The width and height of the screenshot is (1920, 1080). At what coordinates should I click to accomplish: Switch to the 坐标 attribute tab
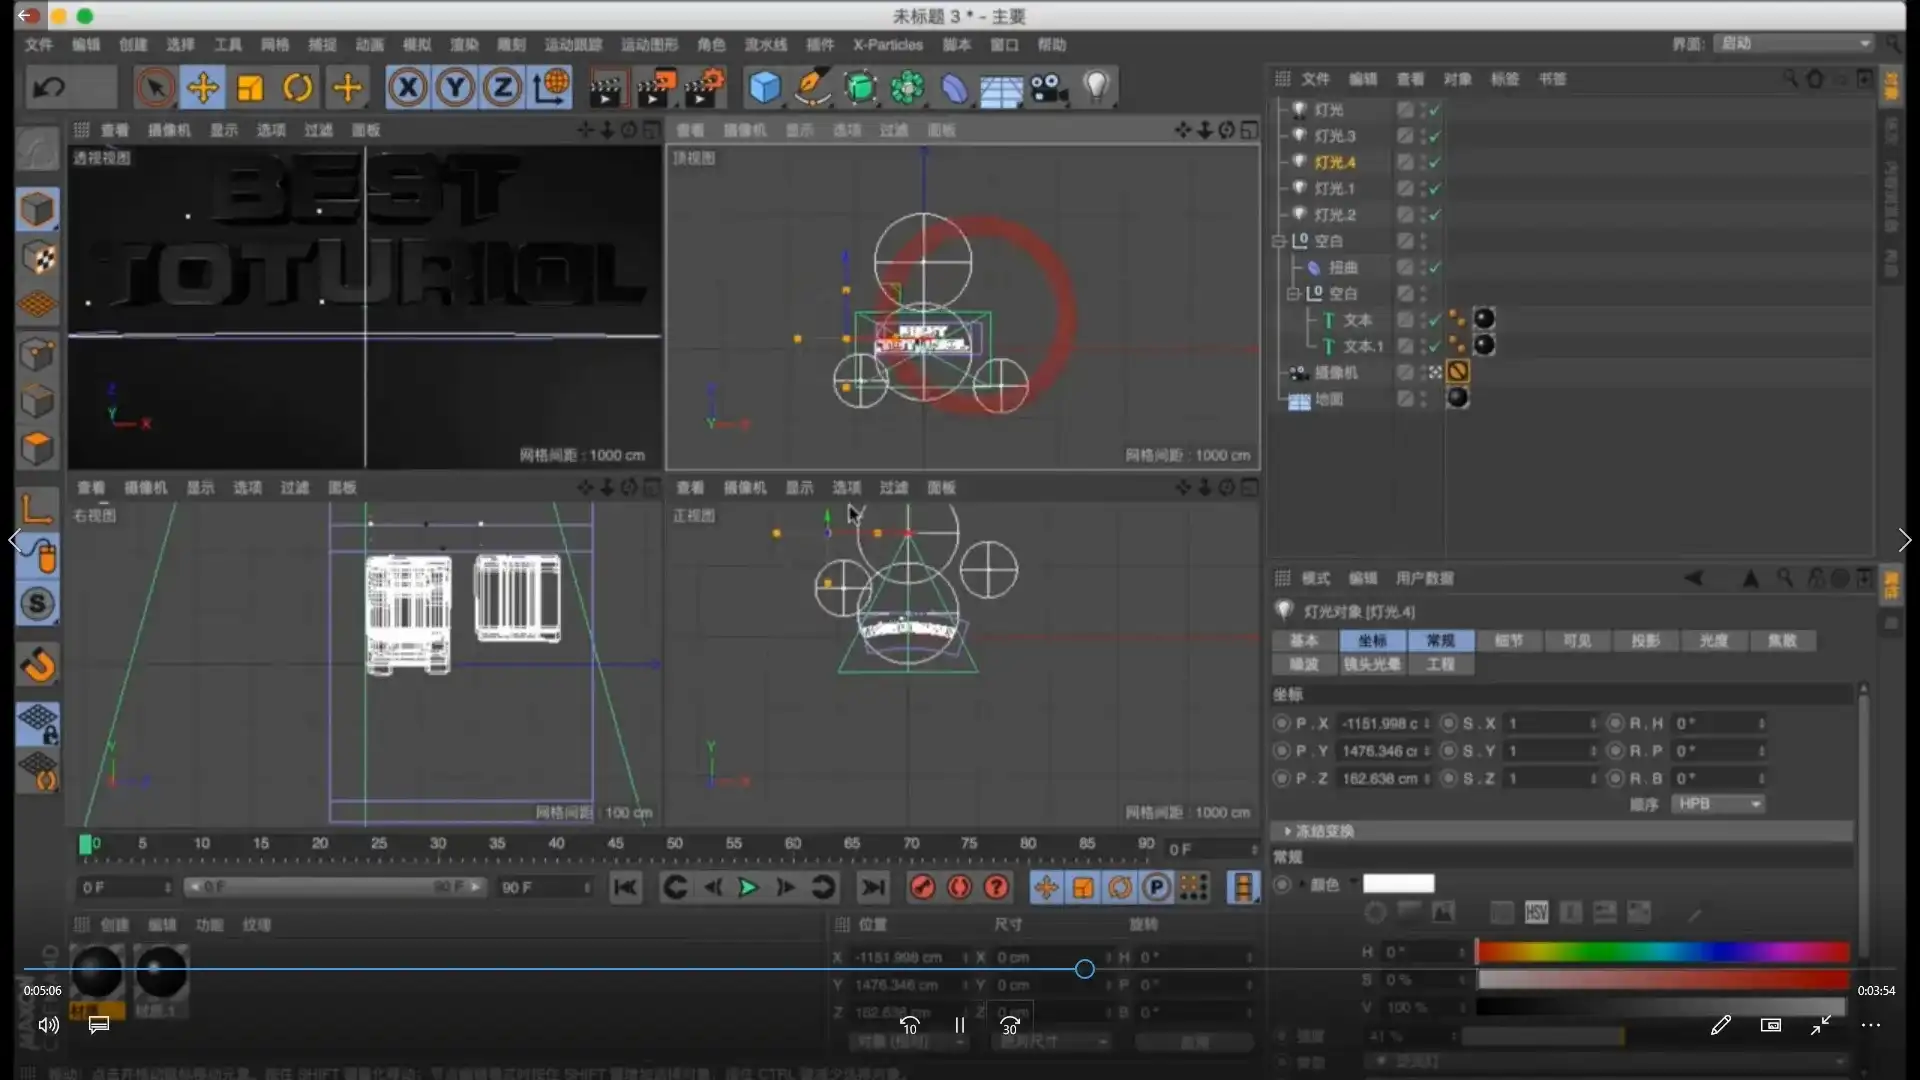click(1372, 640)
